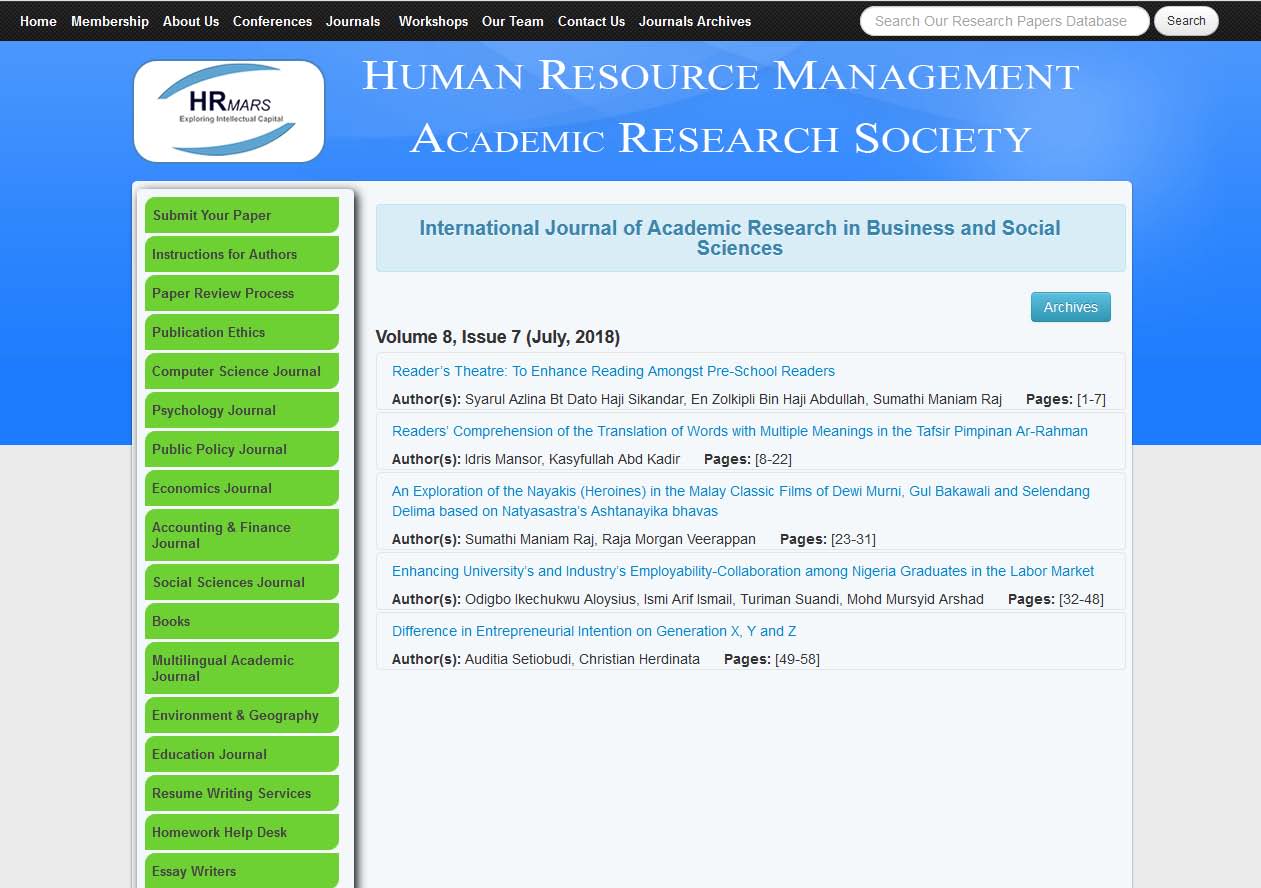This screenshot has height=888, width=1261.
Task: Open paper on Entrepreneurial Intention Generation X, Y, Z
Action: pyautogui.click(x=594, y=631)
